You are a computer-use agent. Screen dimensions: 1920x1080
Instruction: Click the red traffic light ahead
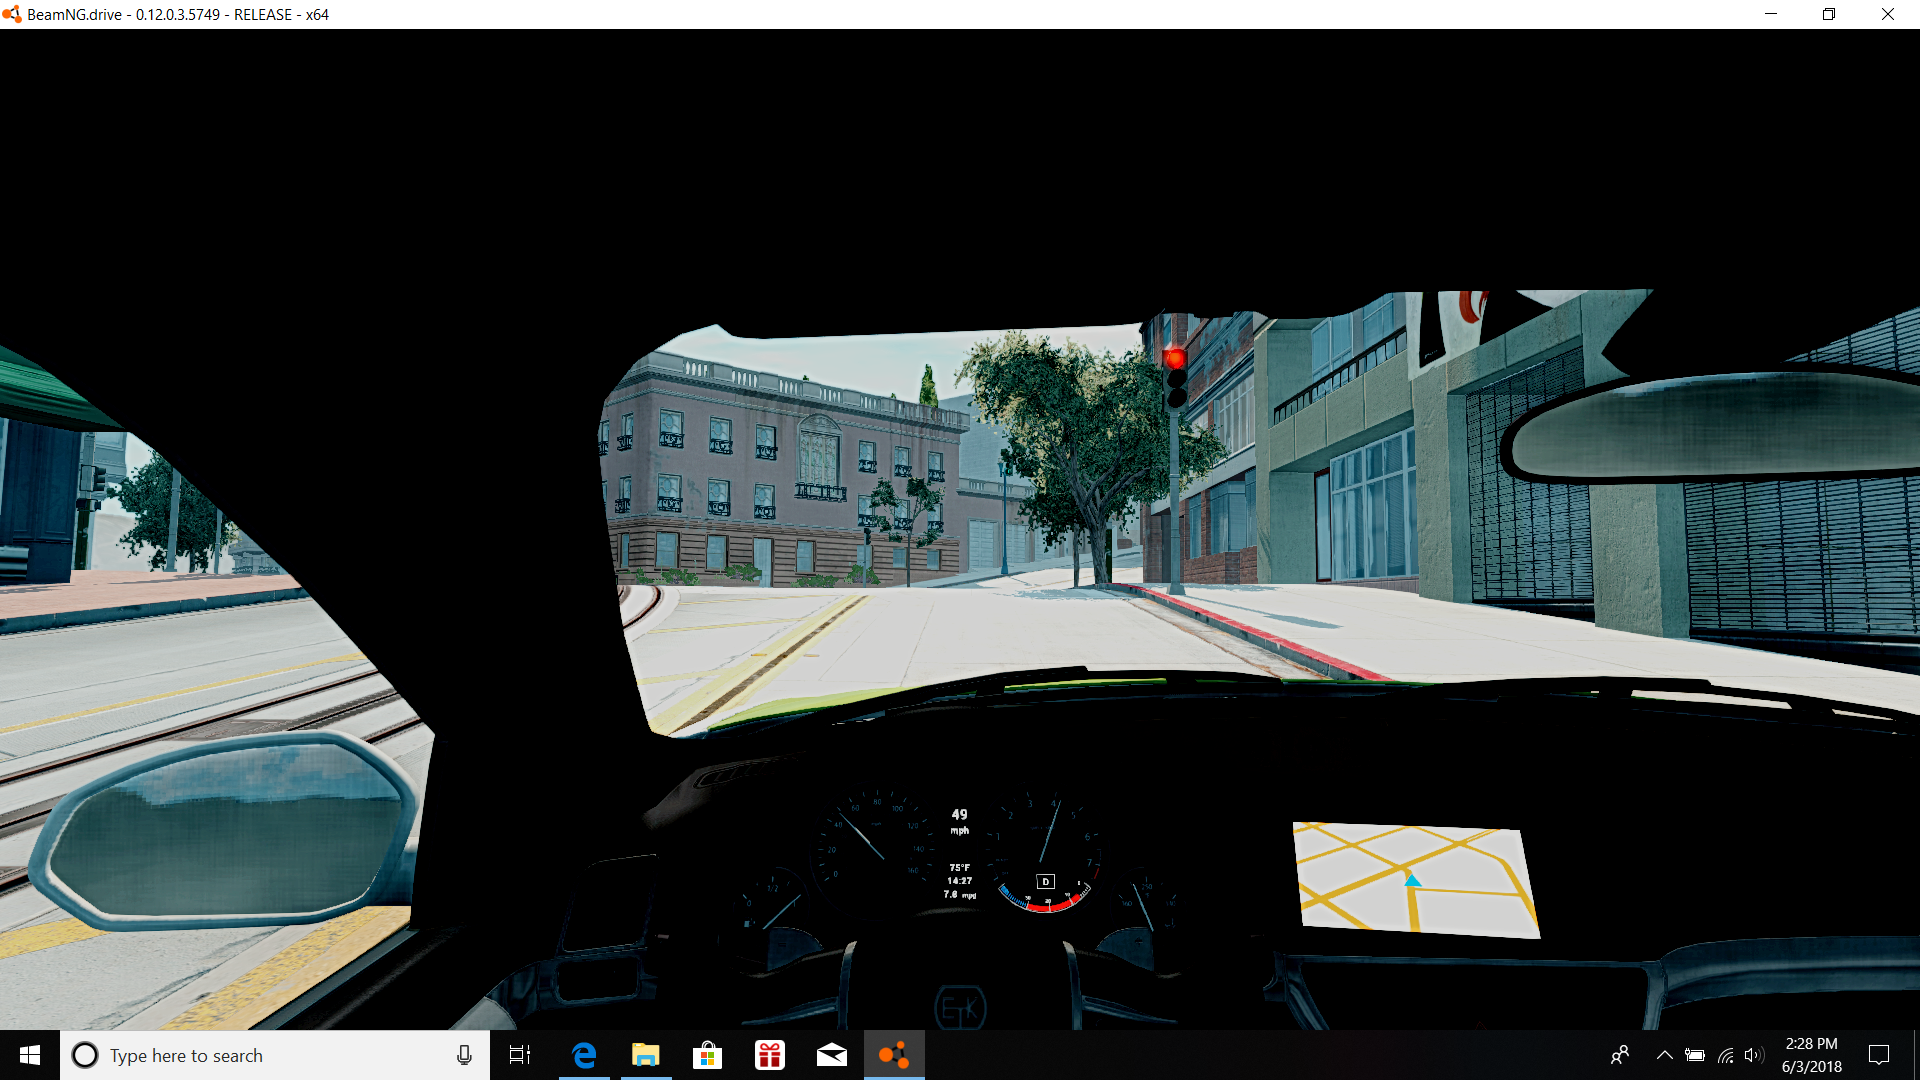1175,358
